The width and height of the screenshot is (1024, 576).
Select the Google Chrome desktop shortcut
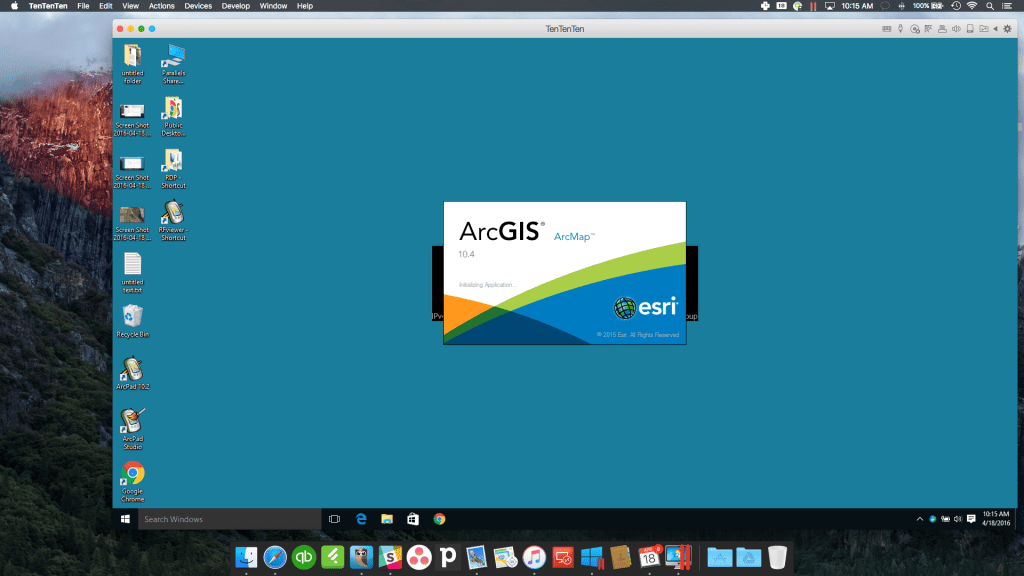(133, 482)
